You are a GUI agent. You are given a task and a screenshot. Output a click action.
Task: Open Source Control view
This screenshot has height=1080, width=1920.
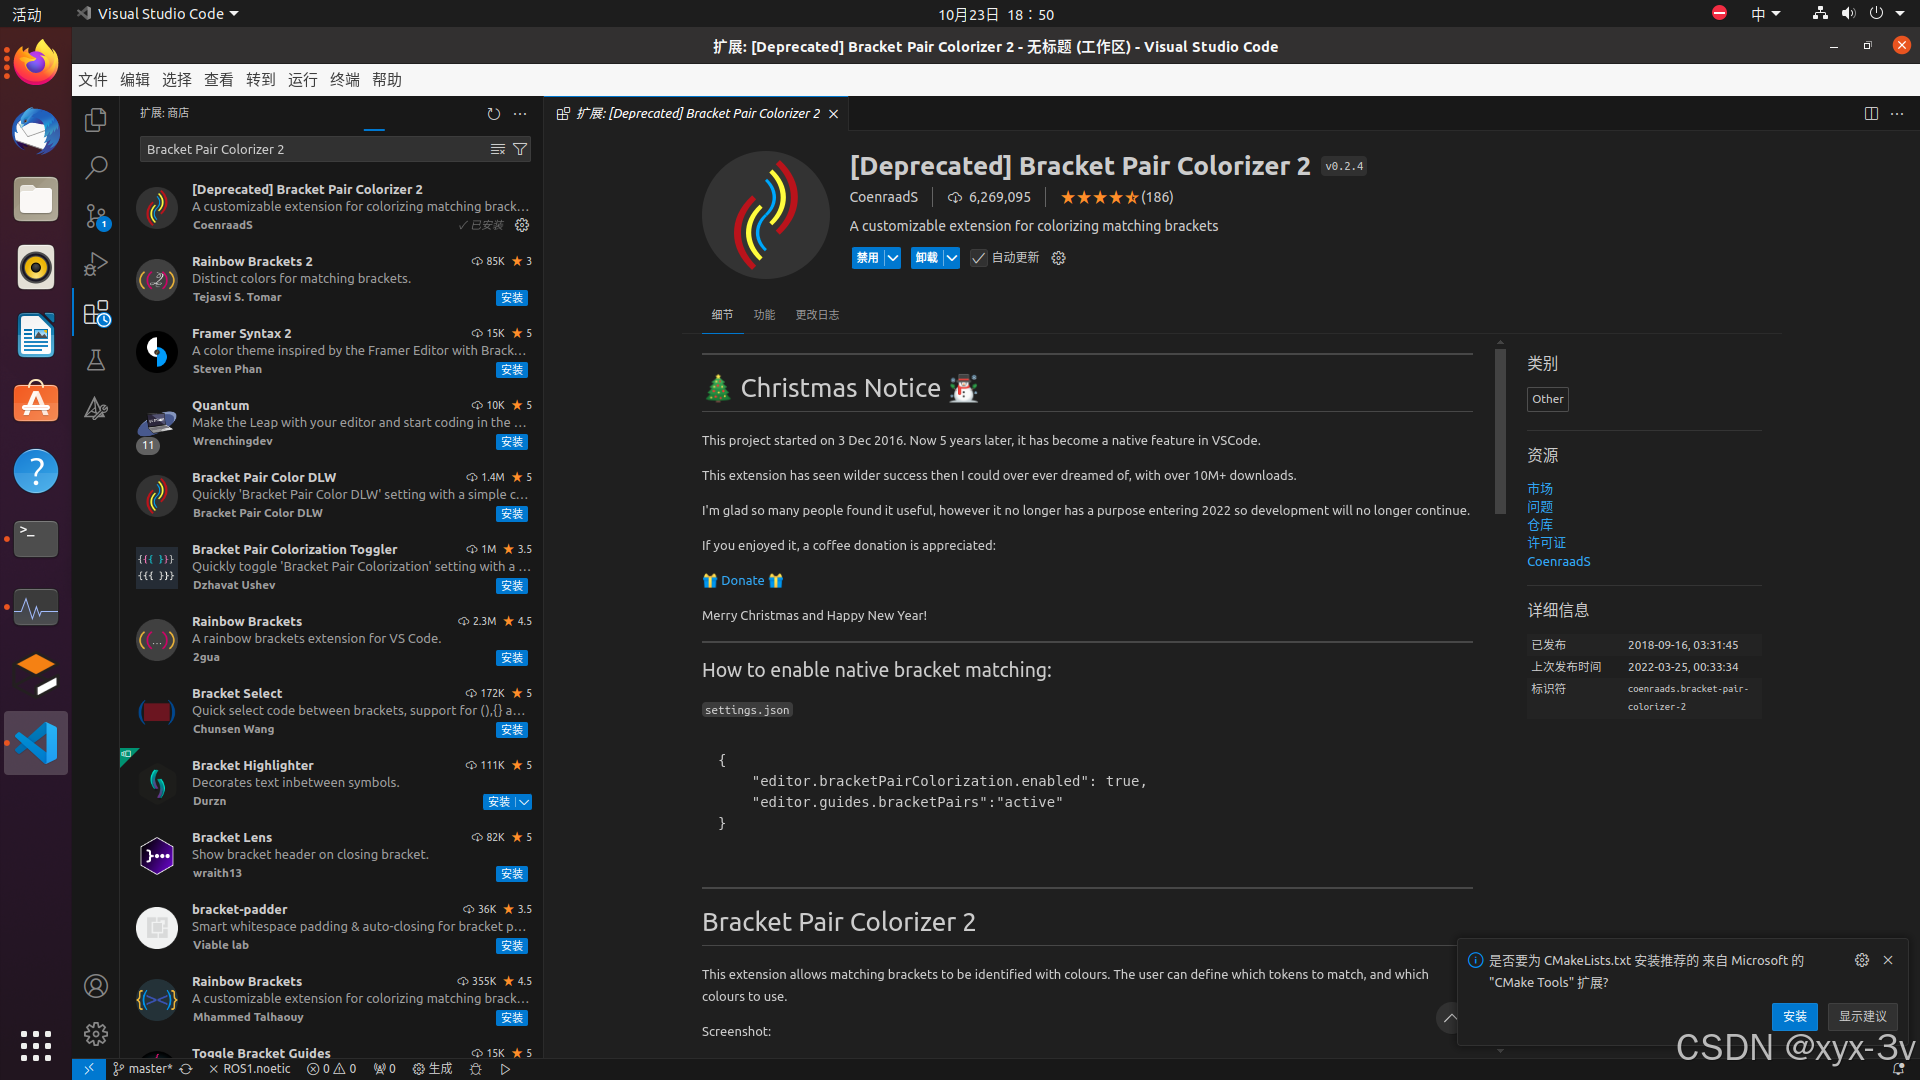pos(96,216)
